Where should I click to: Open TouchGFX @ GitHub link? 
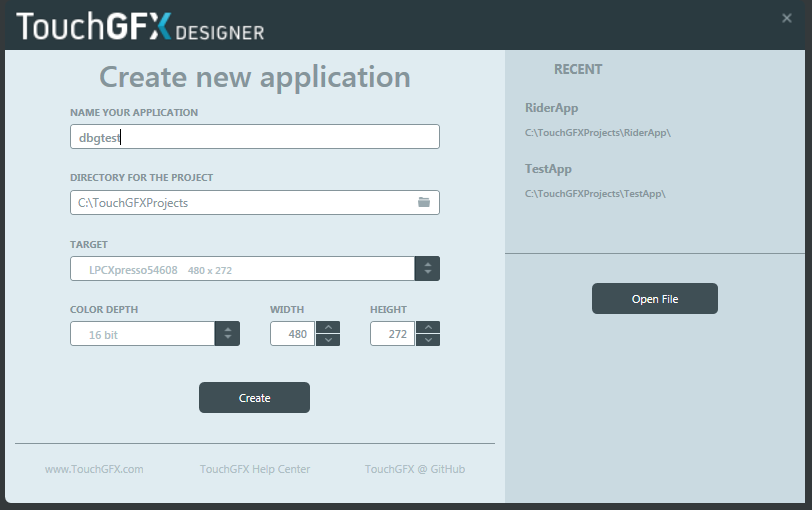[x=415, y=469]
